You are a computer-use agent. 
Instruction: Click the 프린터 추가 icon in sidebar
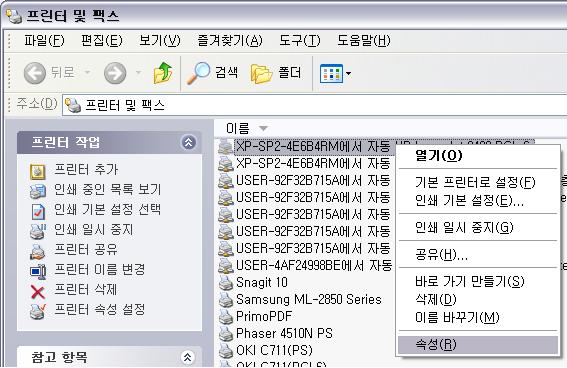tap(38, 172)
